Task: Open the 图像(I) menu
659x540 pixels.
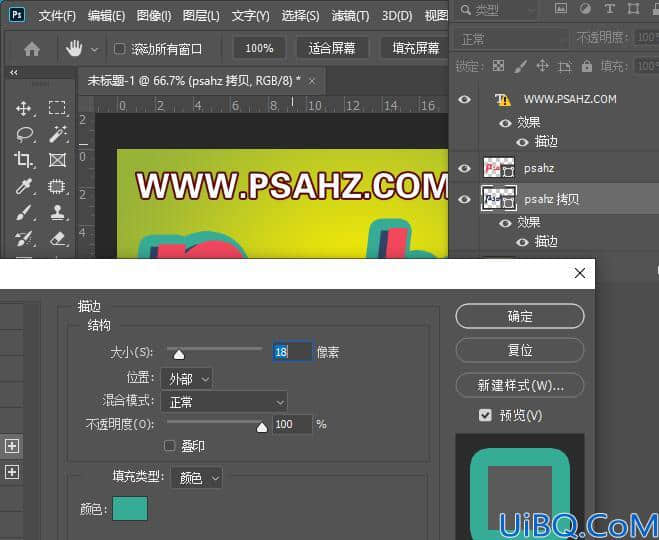Action: click(x=154, y=16)
